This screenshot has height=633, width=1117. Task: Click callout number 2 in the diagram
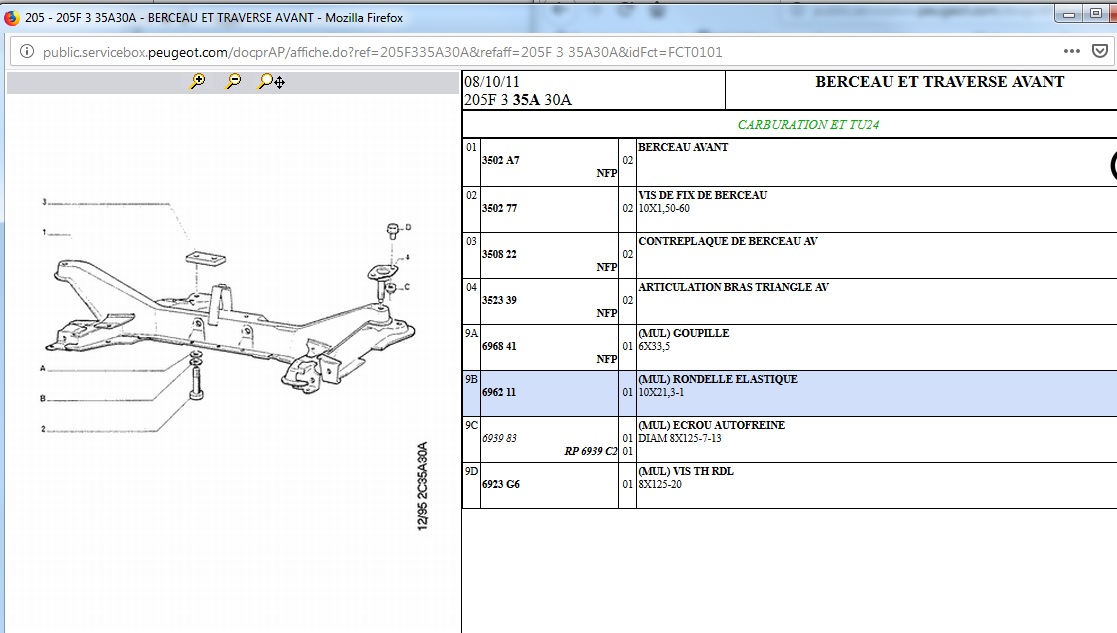[43, 429]
